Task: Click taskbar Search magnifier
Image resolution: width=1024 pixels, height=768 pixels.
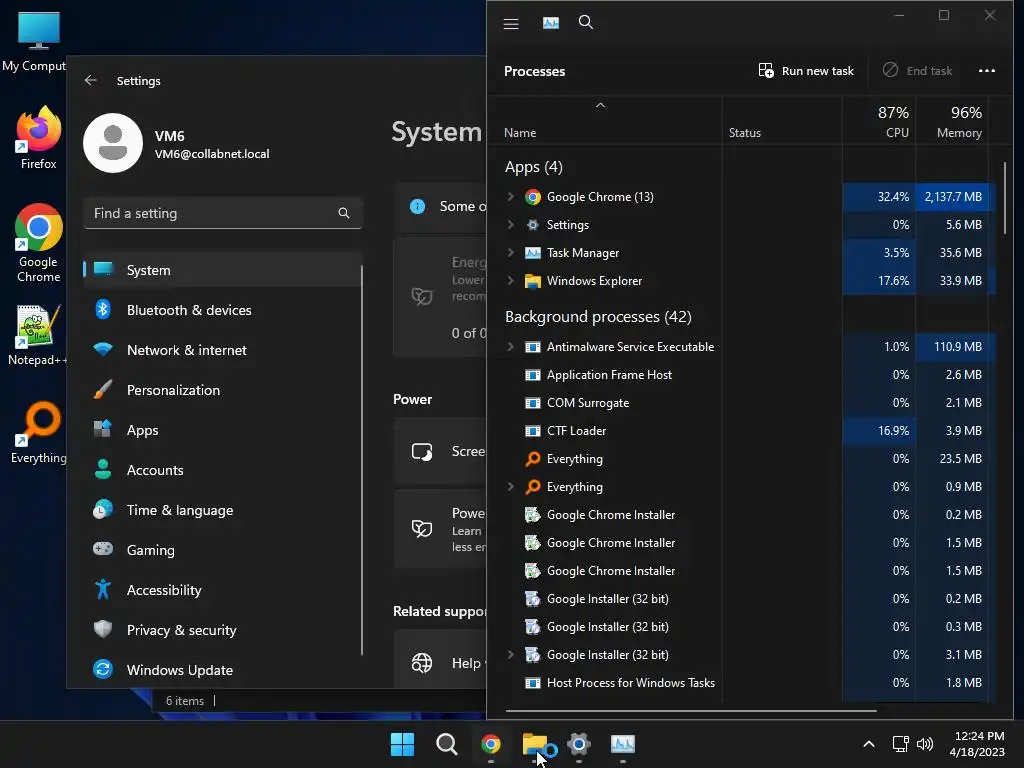Action: pyautogui.click(x=447, y=744)
